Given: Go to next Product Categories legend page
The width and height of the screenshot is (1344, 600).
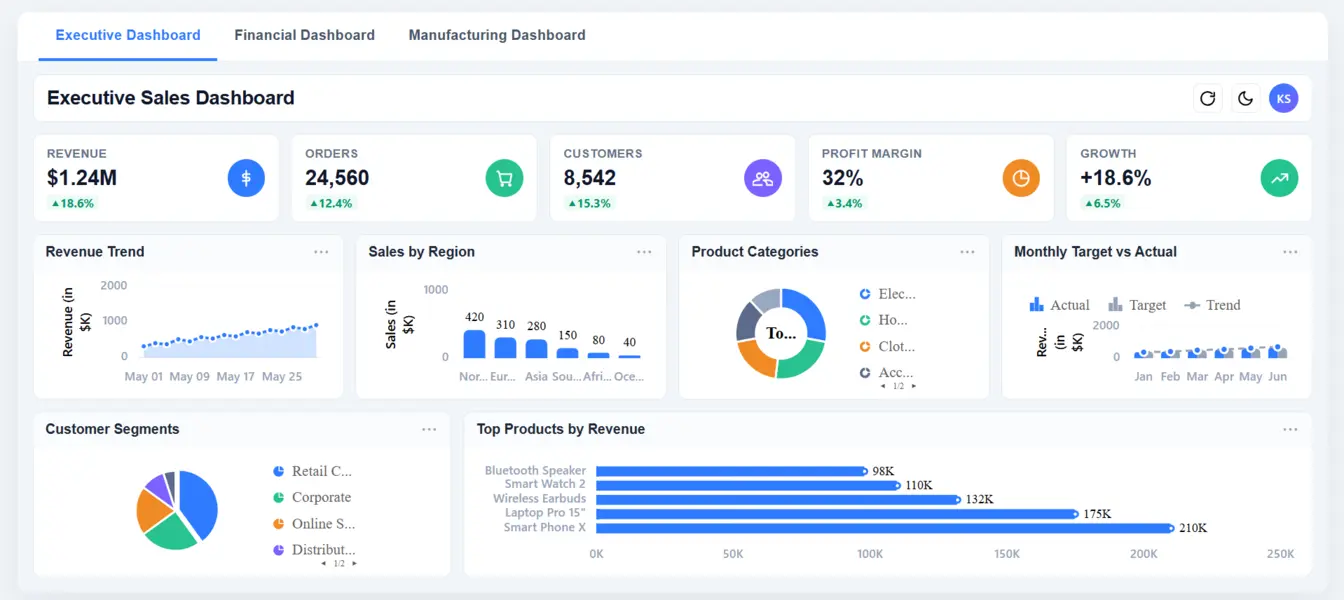Looking at the screenshot, I should click(913, 386).
